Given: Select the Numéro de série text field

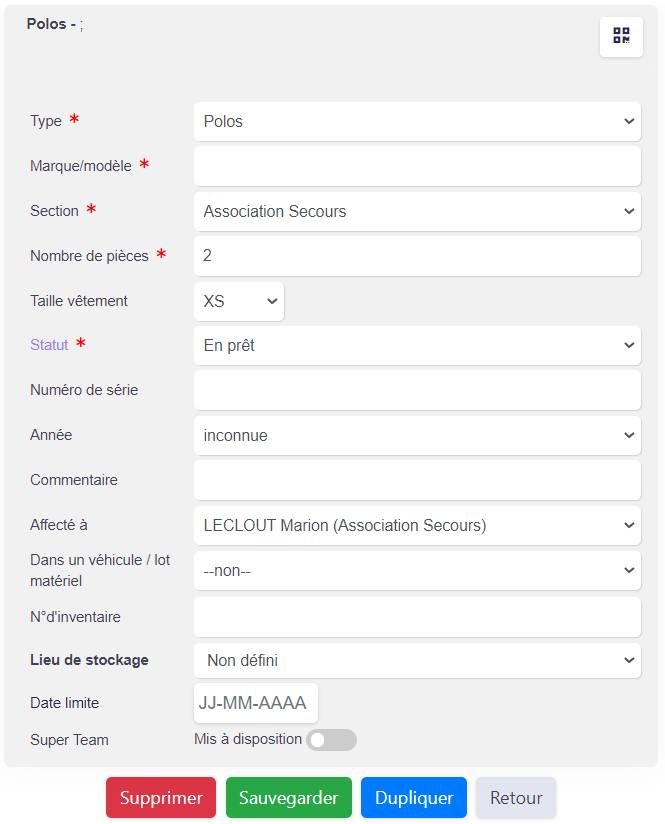Looking at the screenshot, I should click(x=417, y=390).
